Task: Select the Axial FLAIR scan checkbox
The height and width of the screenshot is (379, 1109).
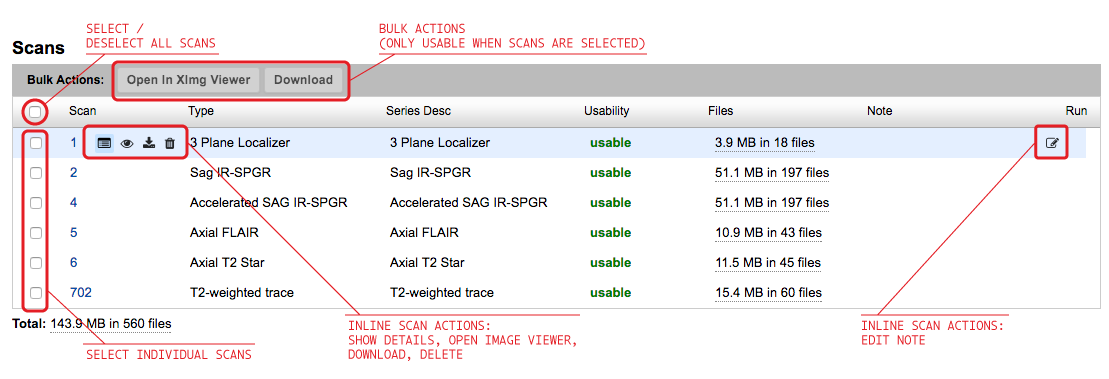Action: [35, 233]
